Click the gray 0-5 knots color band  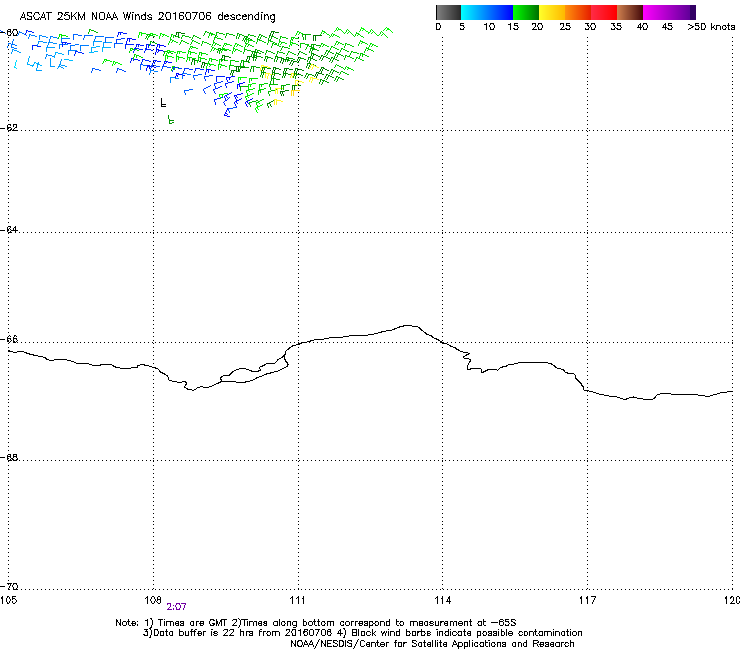click(448, 12)
